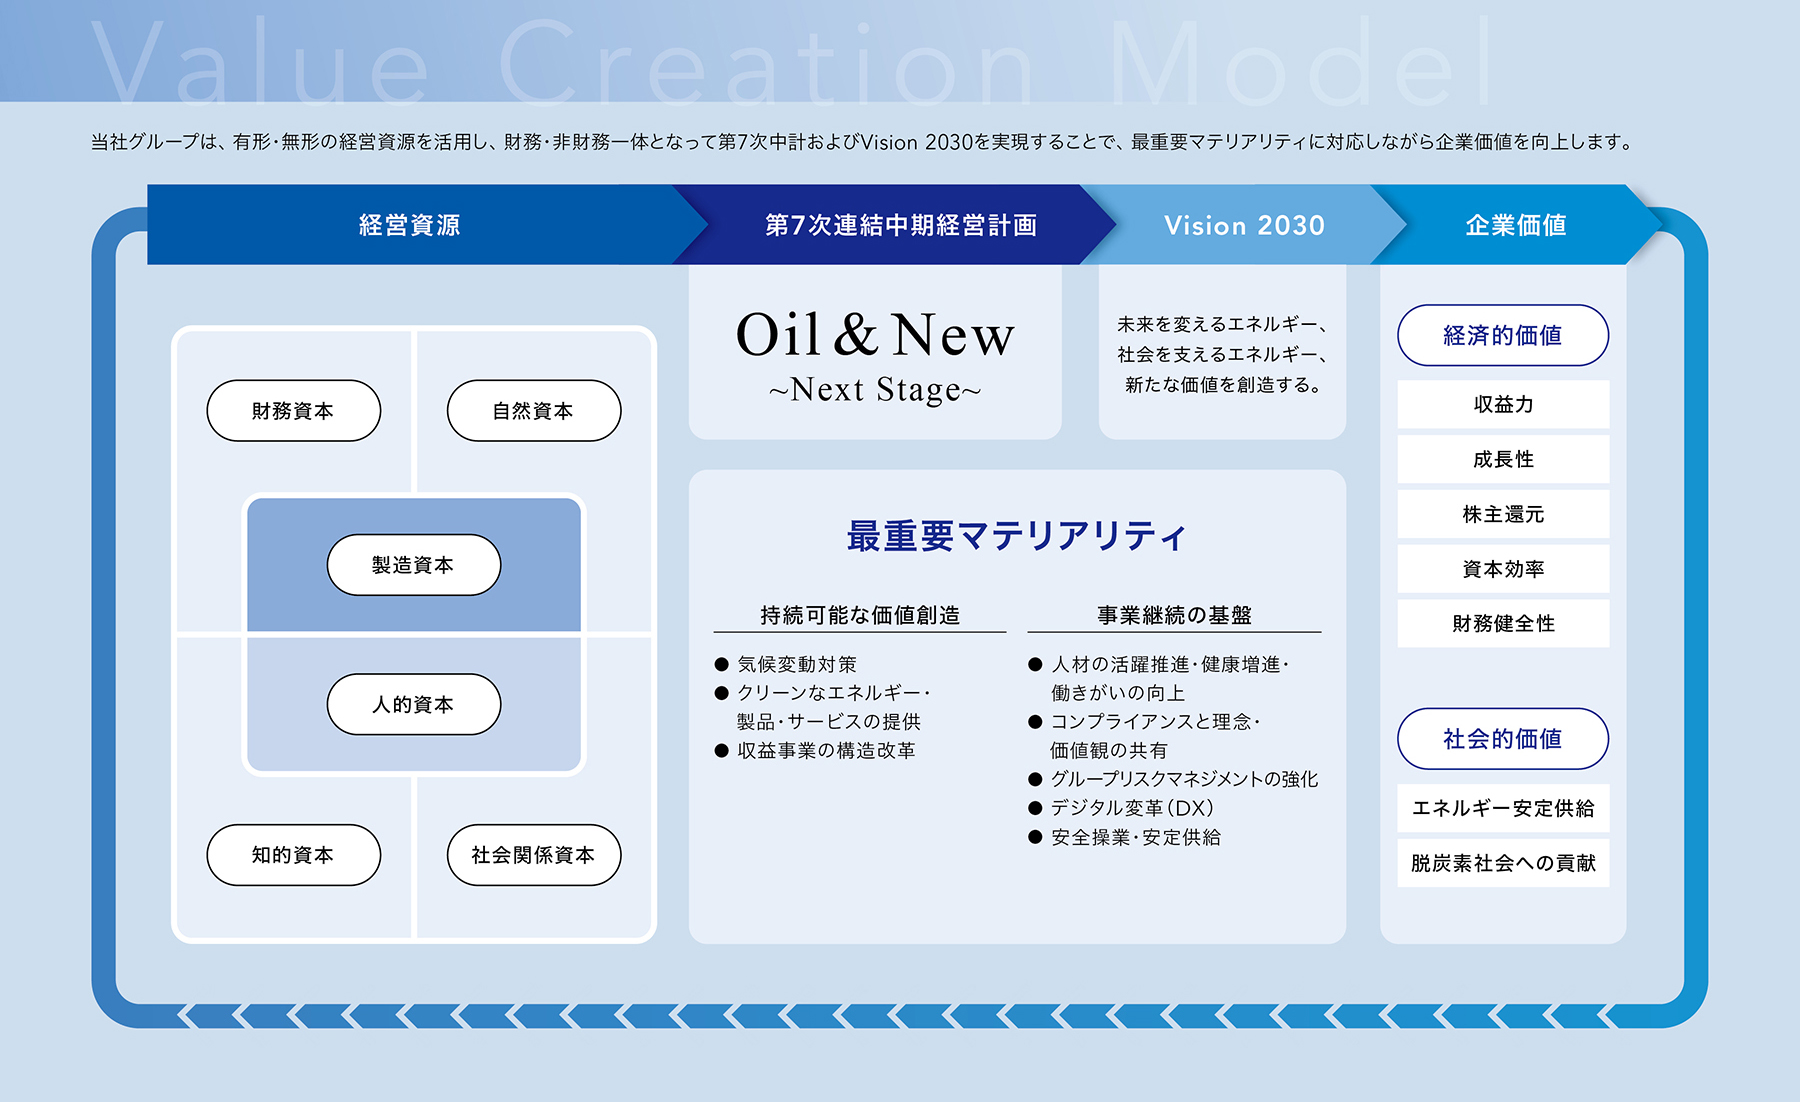
Task: Click the 最重要マテリアリティ heading
Action: coord(1013,536)
